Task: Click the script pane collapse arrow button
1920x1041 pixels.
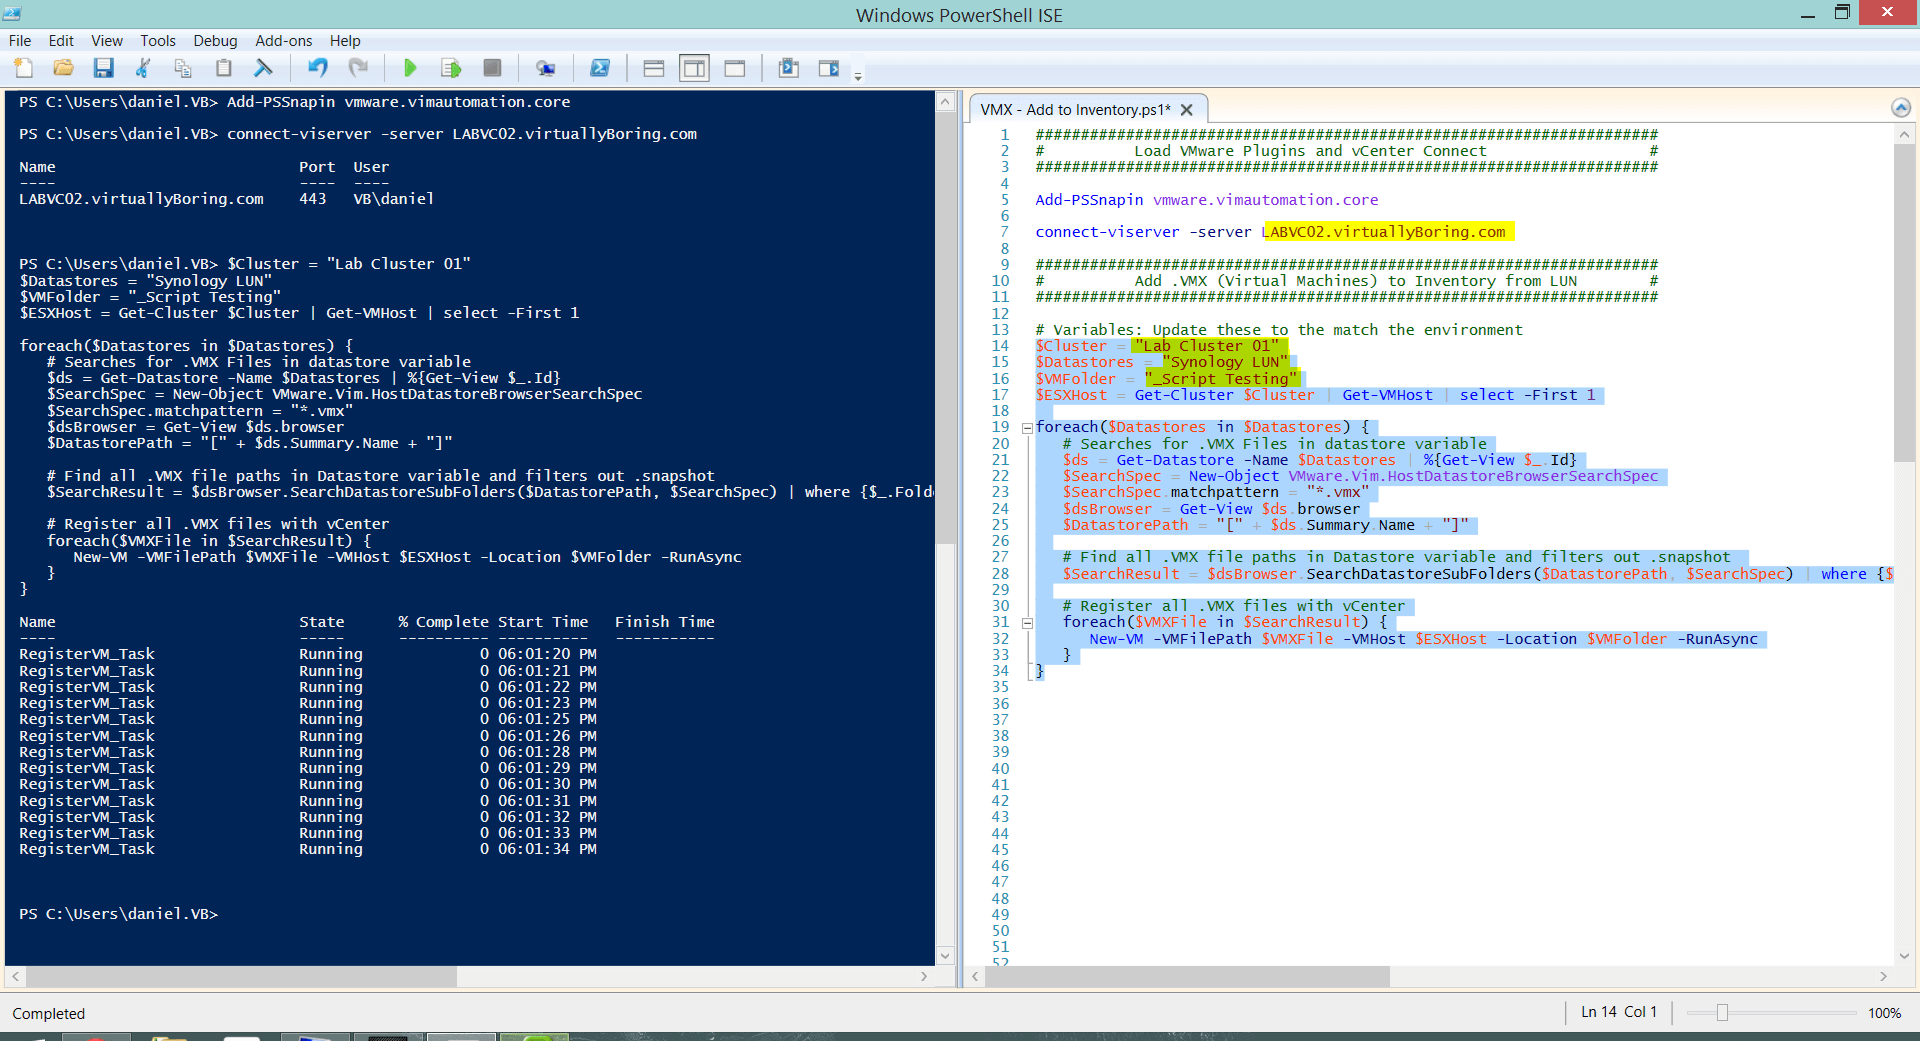Action: pos(1901,108)
